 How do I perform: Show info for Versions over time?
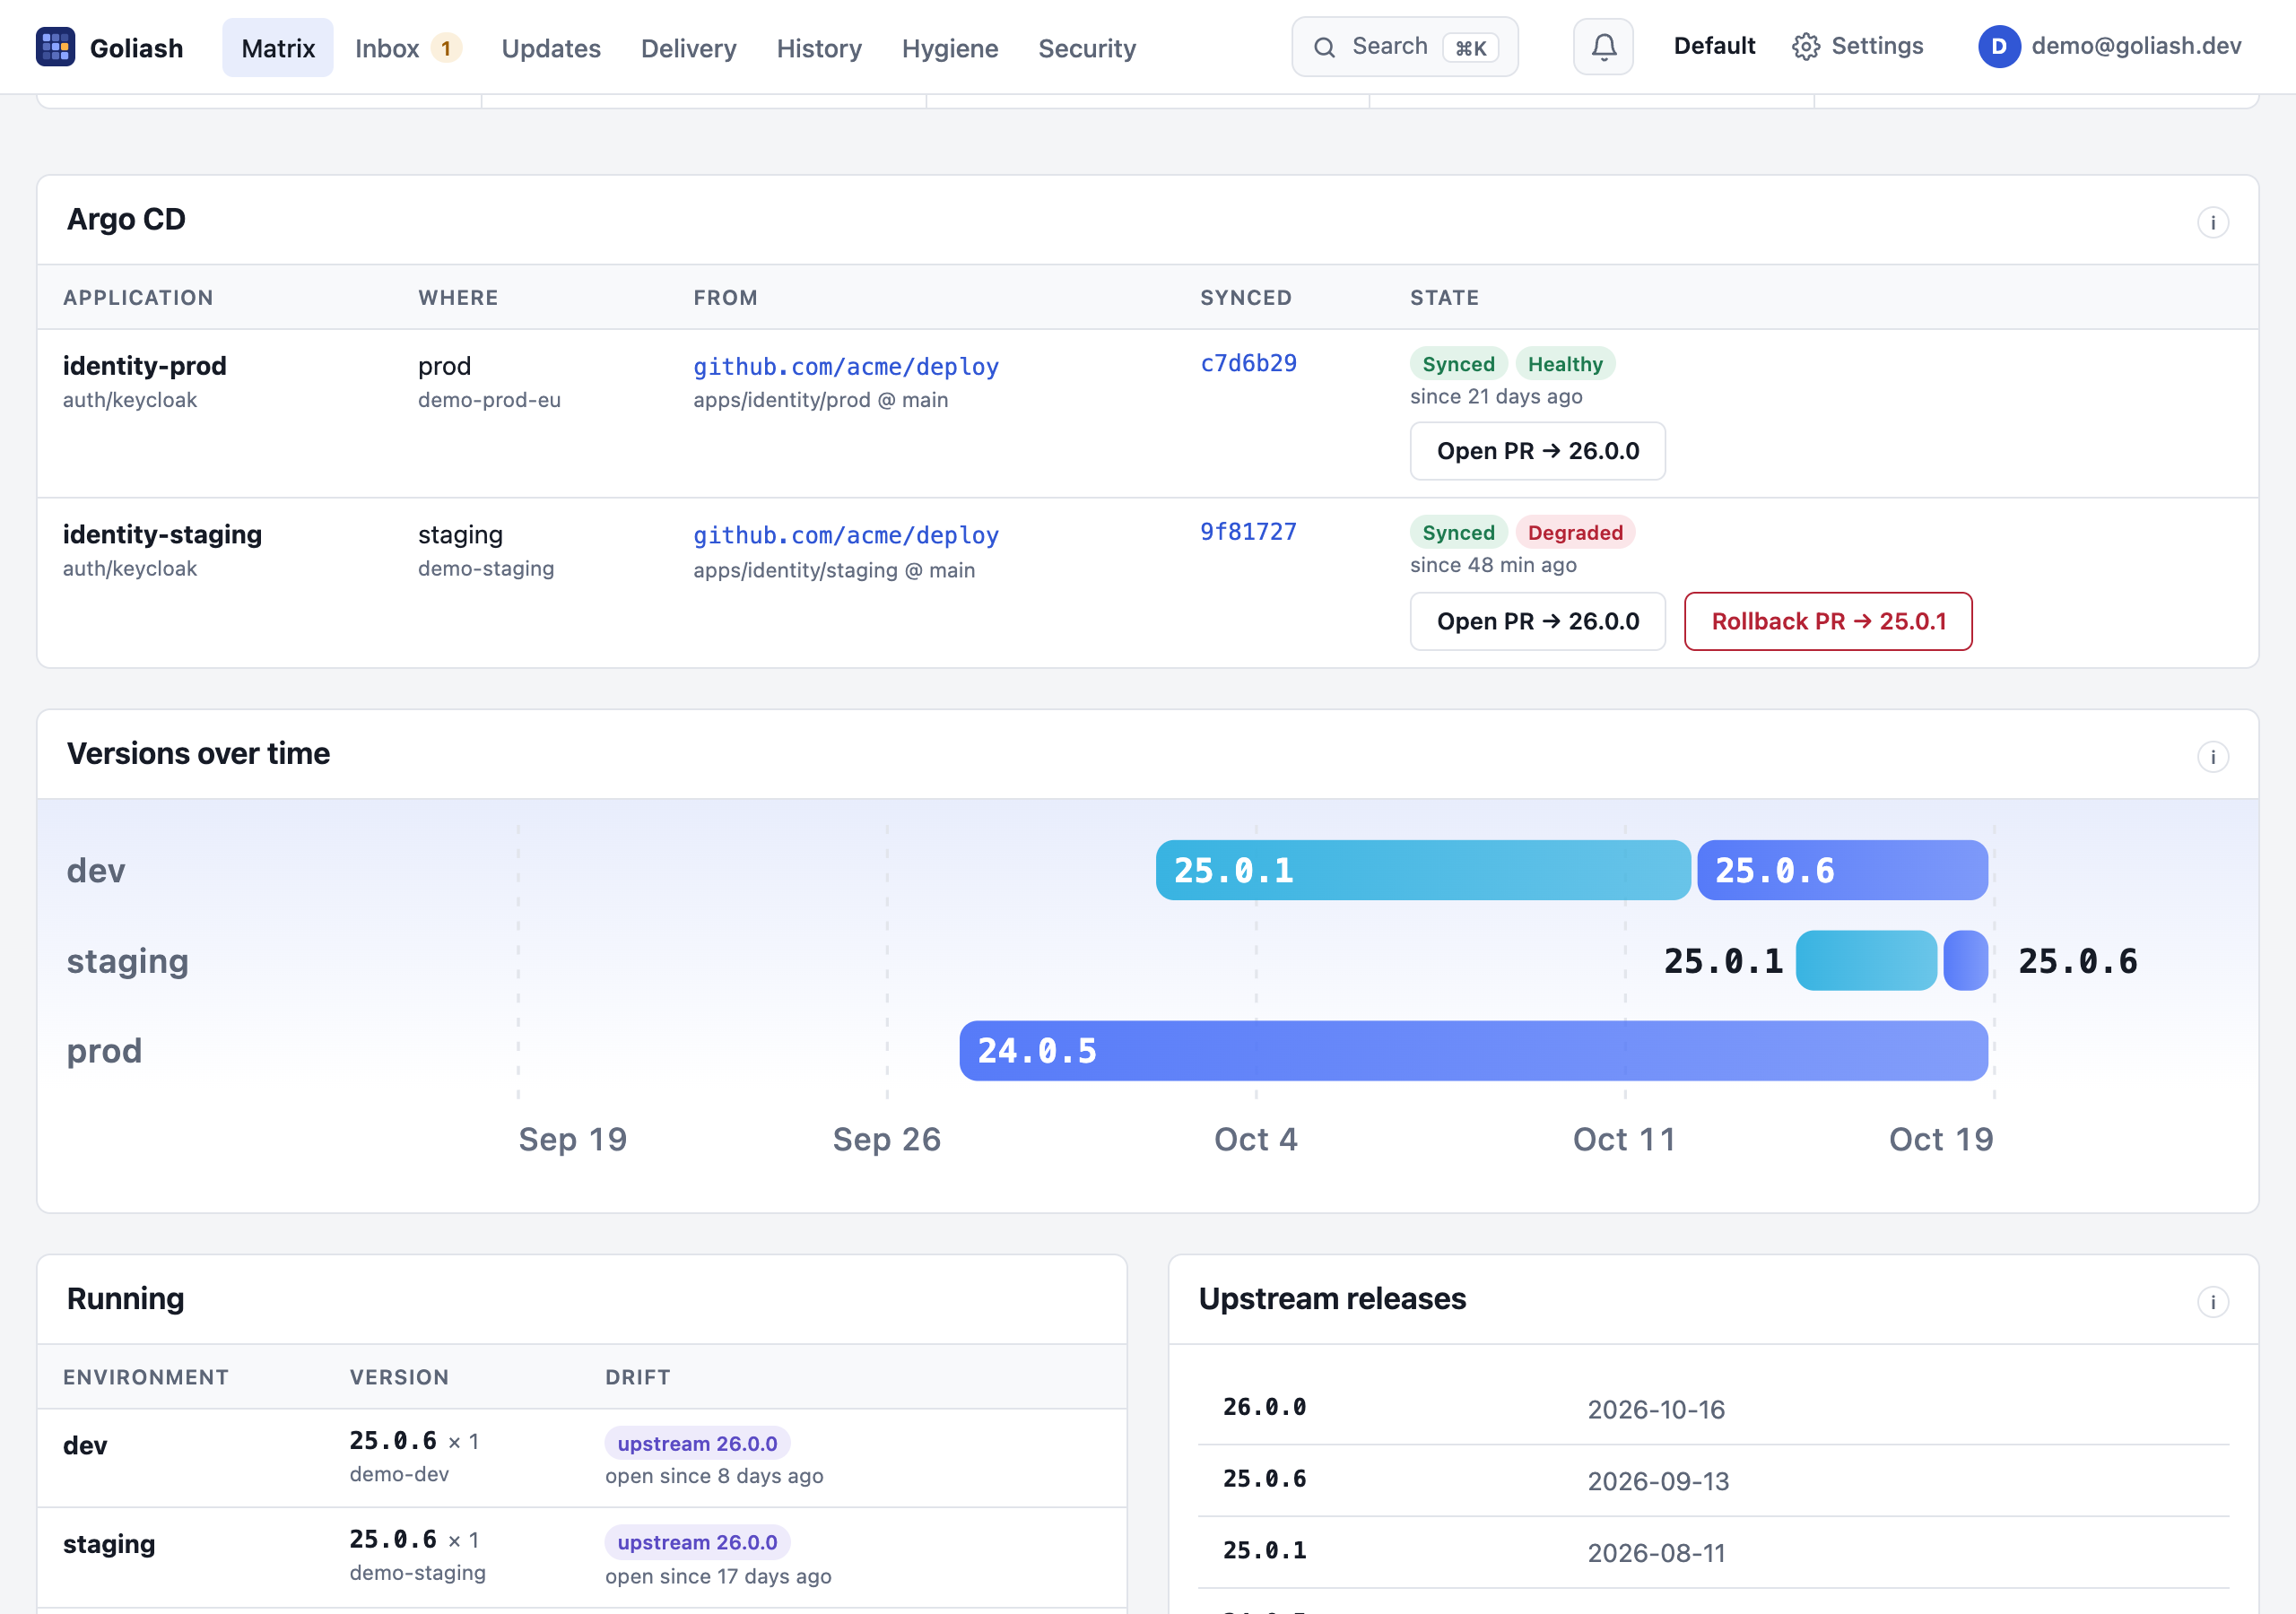[x=2212, y=757]
